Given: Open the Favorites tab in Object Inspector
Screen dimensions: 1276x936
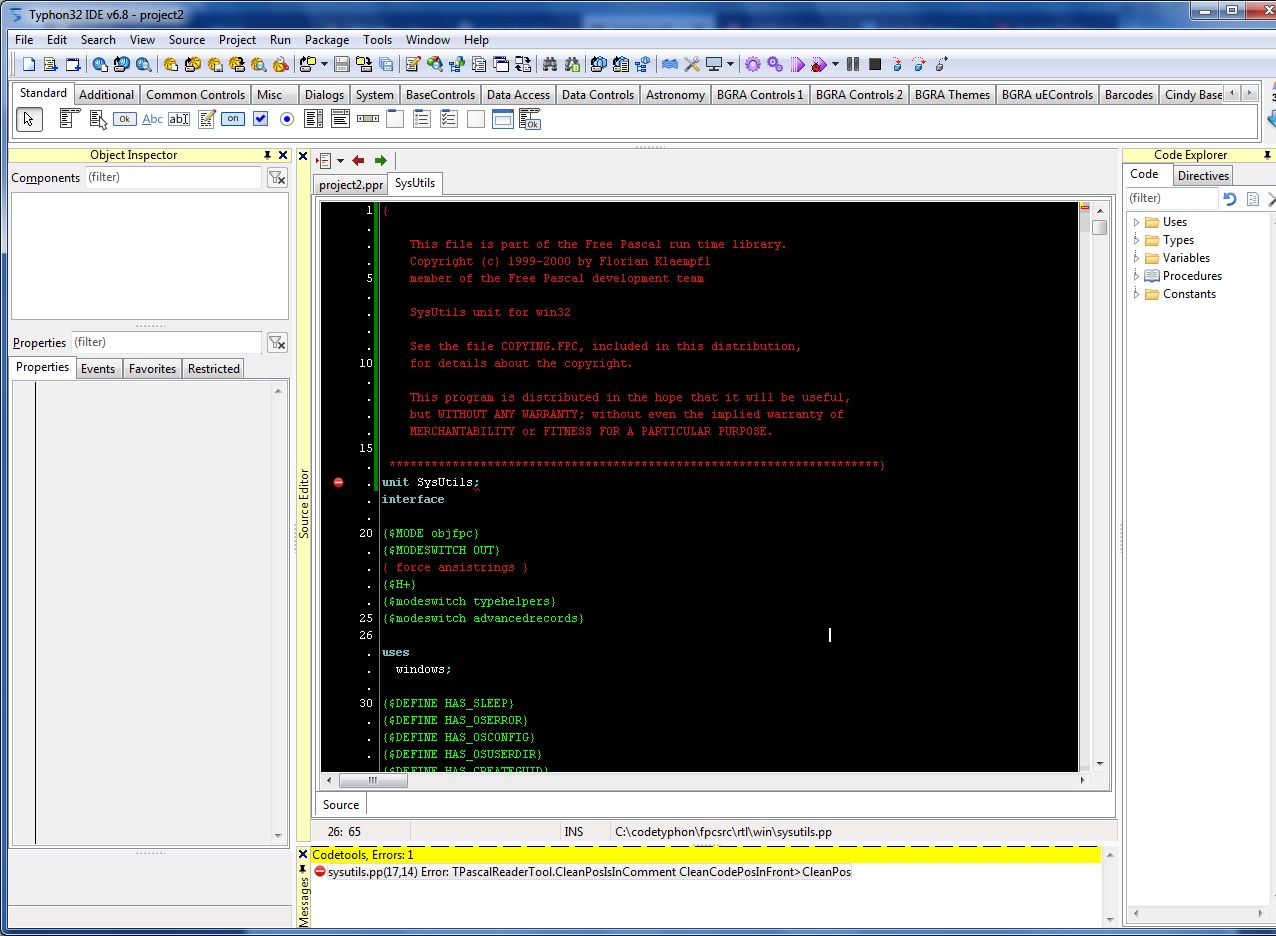Looking at the screenshot, I should point(152,369).
